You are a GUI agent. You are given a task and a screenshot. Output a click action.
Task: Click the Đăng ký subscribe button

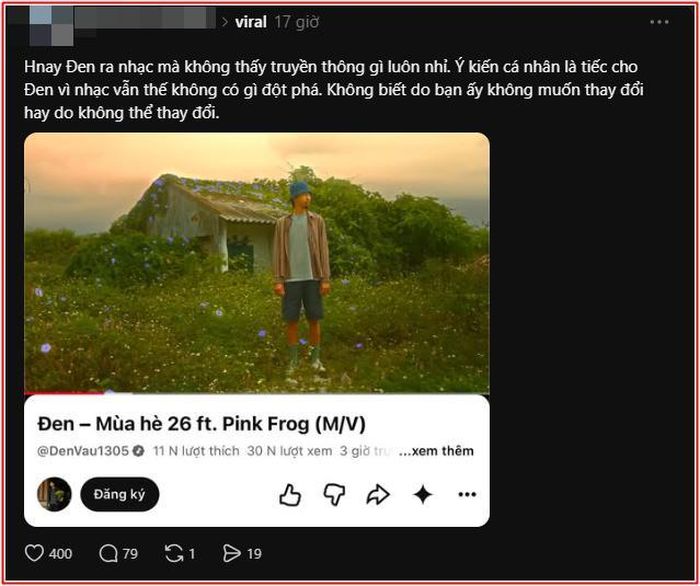coord(120,494)
